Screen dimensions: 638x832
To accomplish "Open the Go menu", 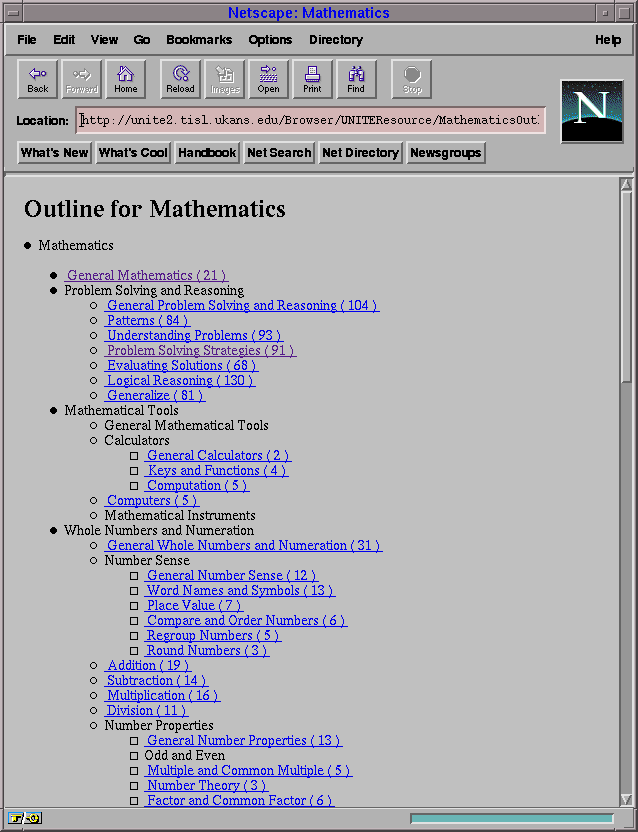I will point(142,40).
